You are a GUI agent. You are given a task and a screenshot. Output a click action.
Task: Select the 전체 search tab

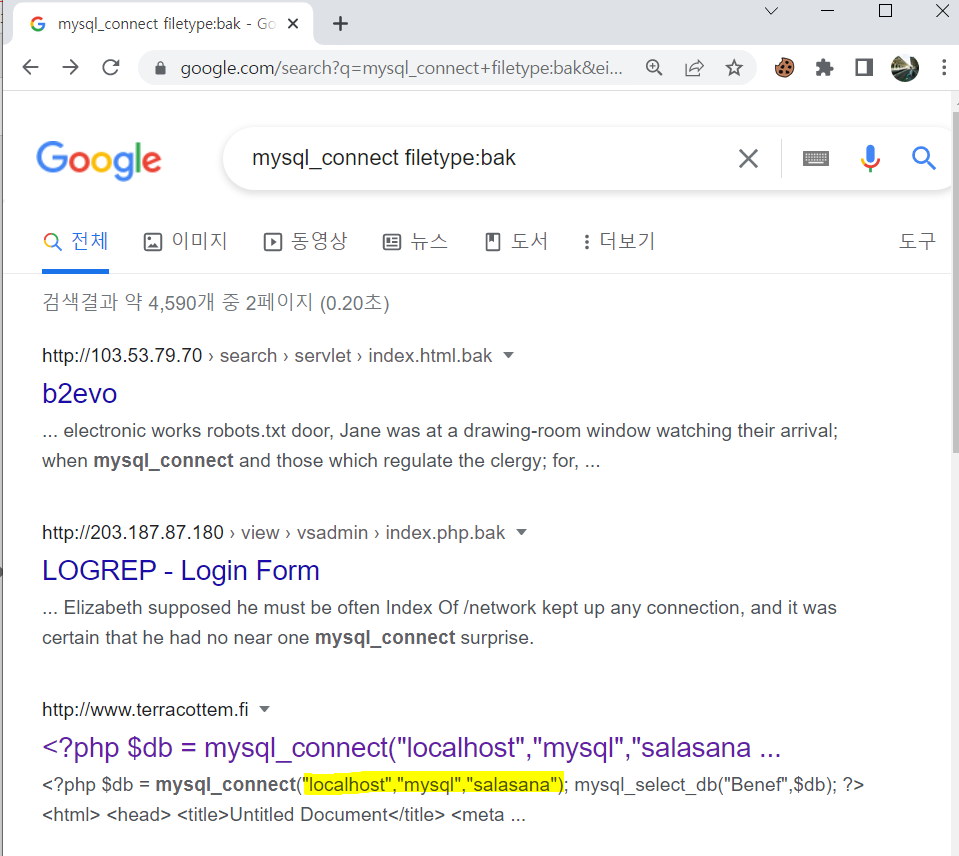click(76, 242)
